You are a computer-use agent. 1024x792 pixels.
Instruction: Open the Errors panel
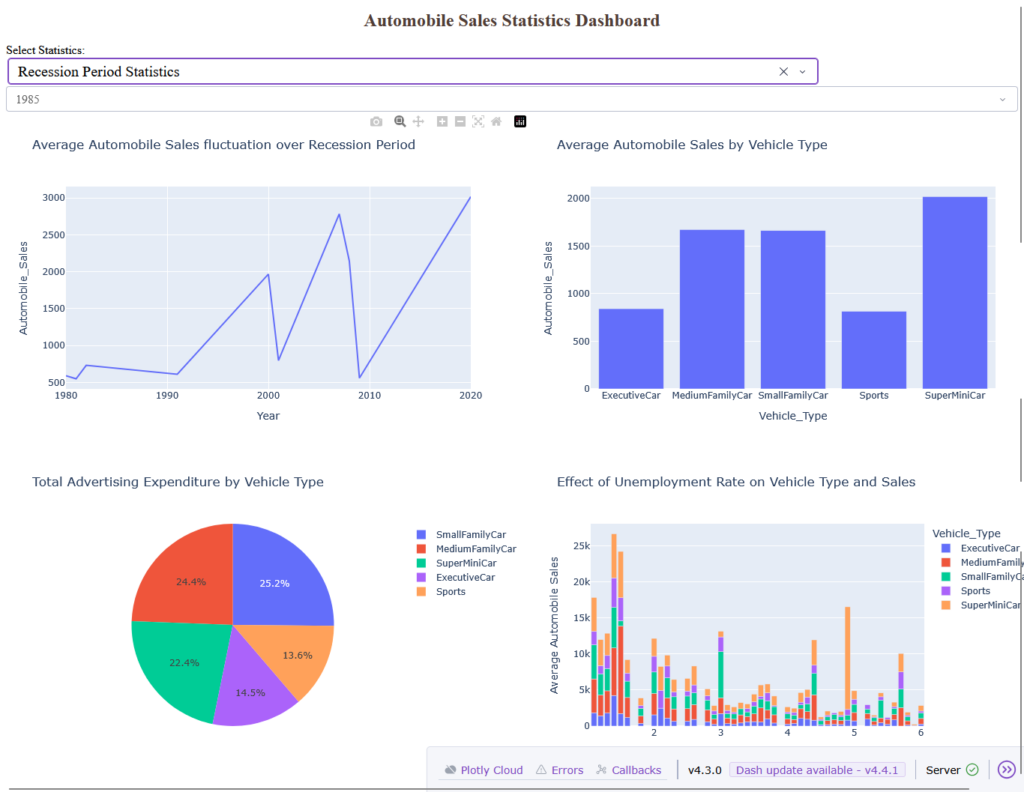pyautogui.click(x=560, y=770)
